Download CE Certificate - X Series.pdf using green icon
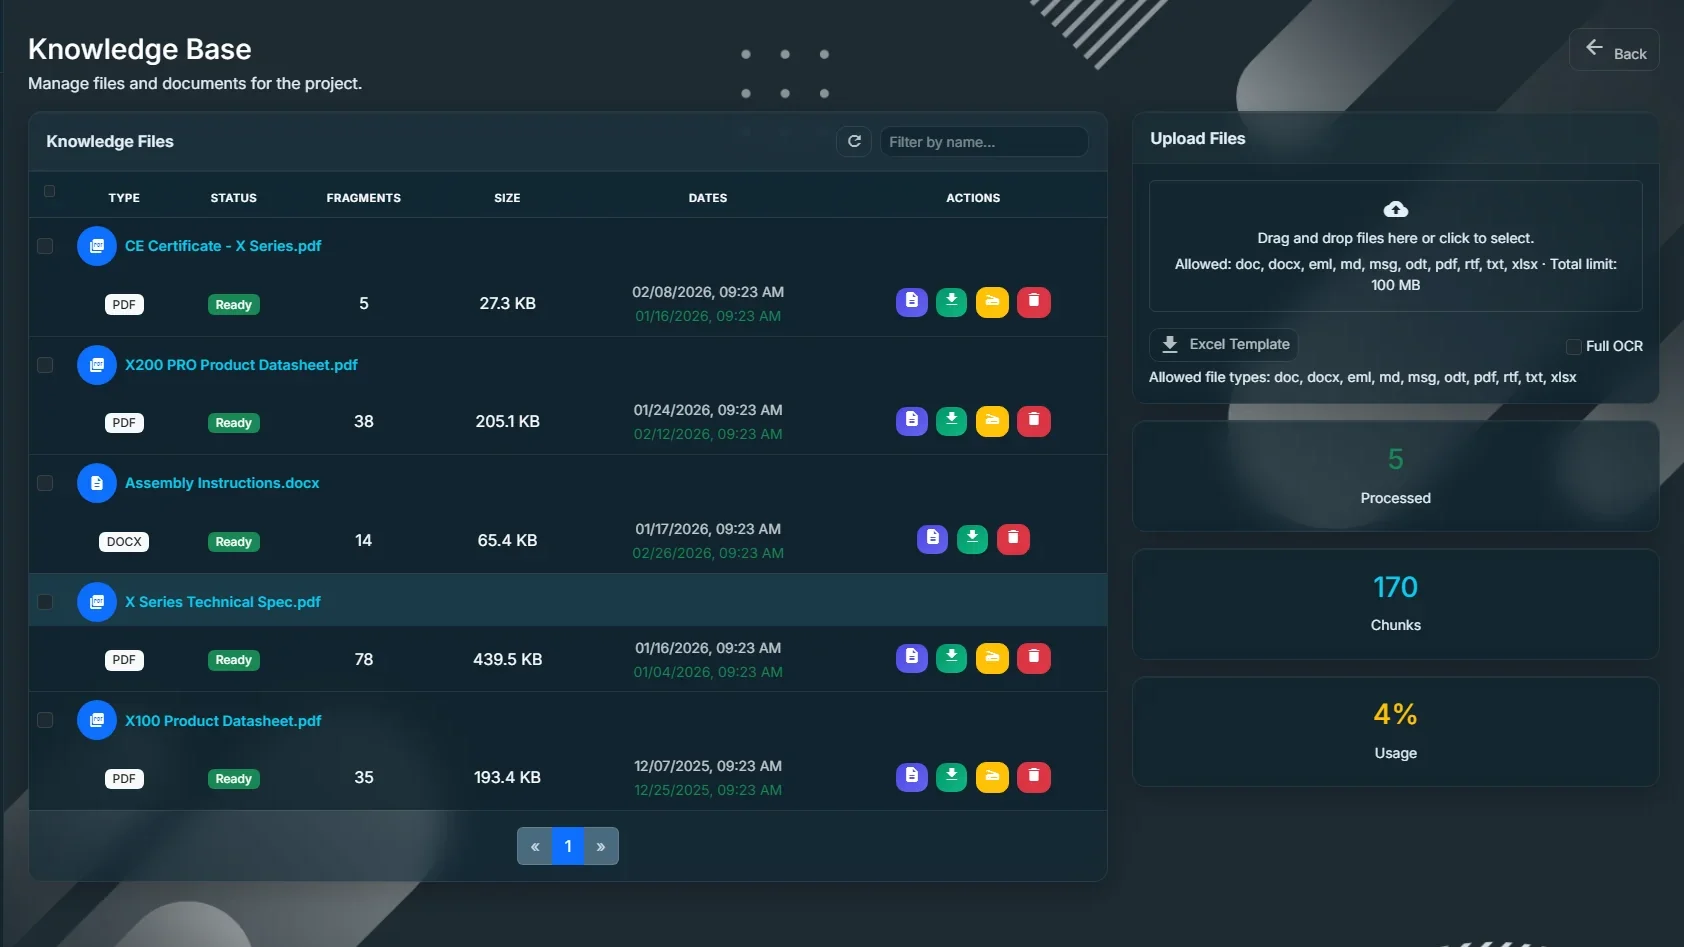1684x947 pixels. 951,302
